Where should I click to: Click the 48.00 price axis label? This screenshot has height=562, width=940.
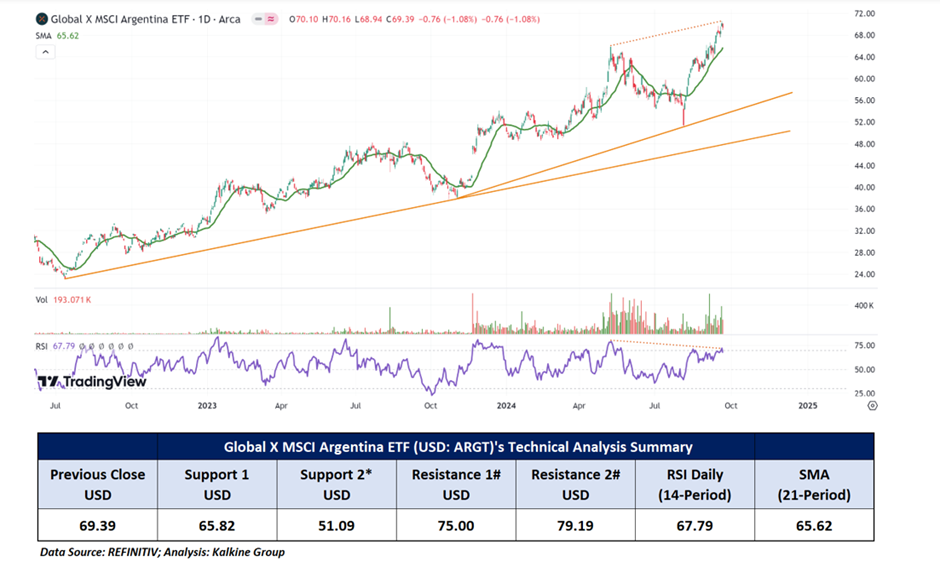pyautogui.click(x=864, y=144)
